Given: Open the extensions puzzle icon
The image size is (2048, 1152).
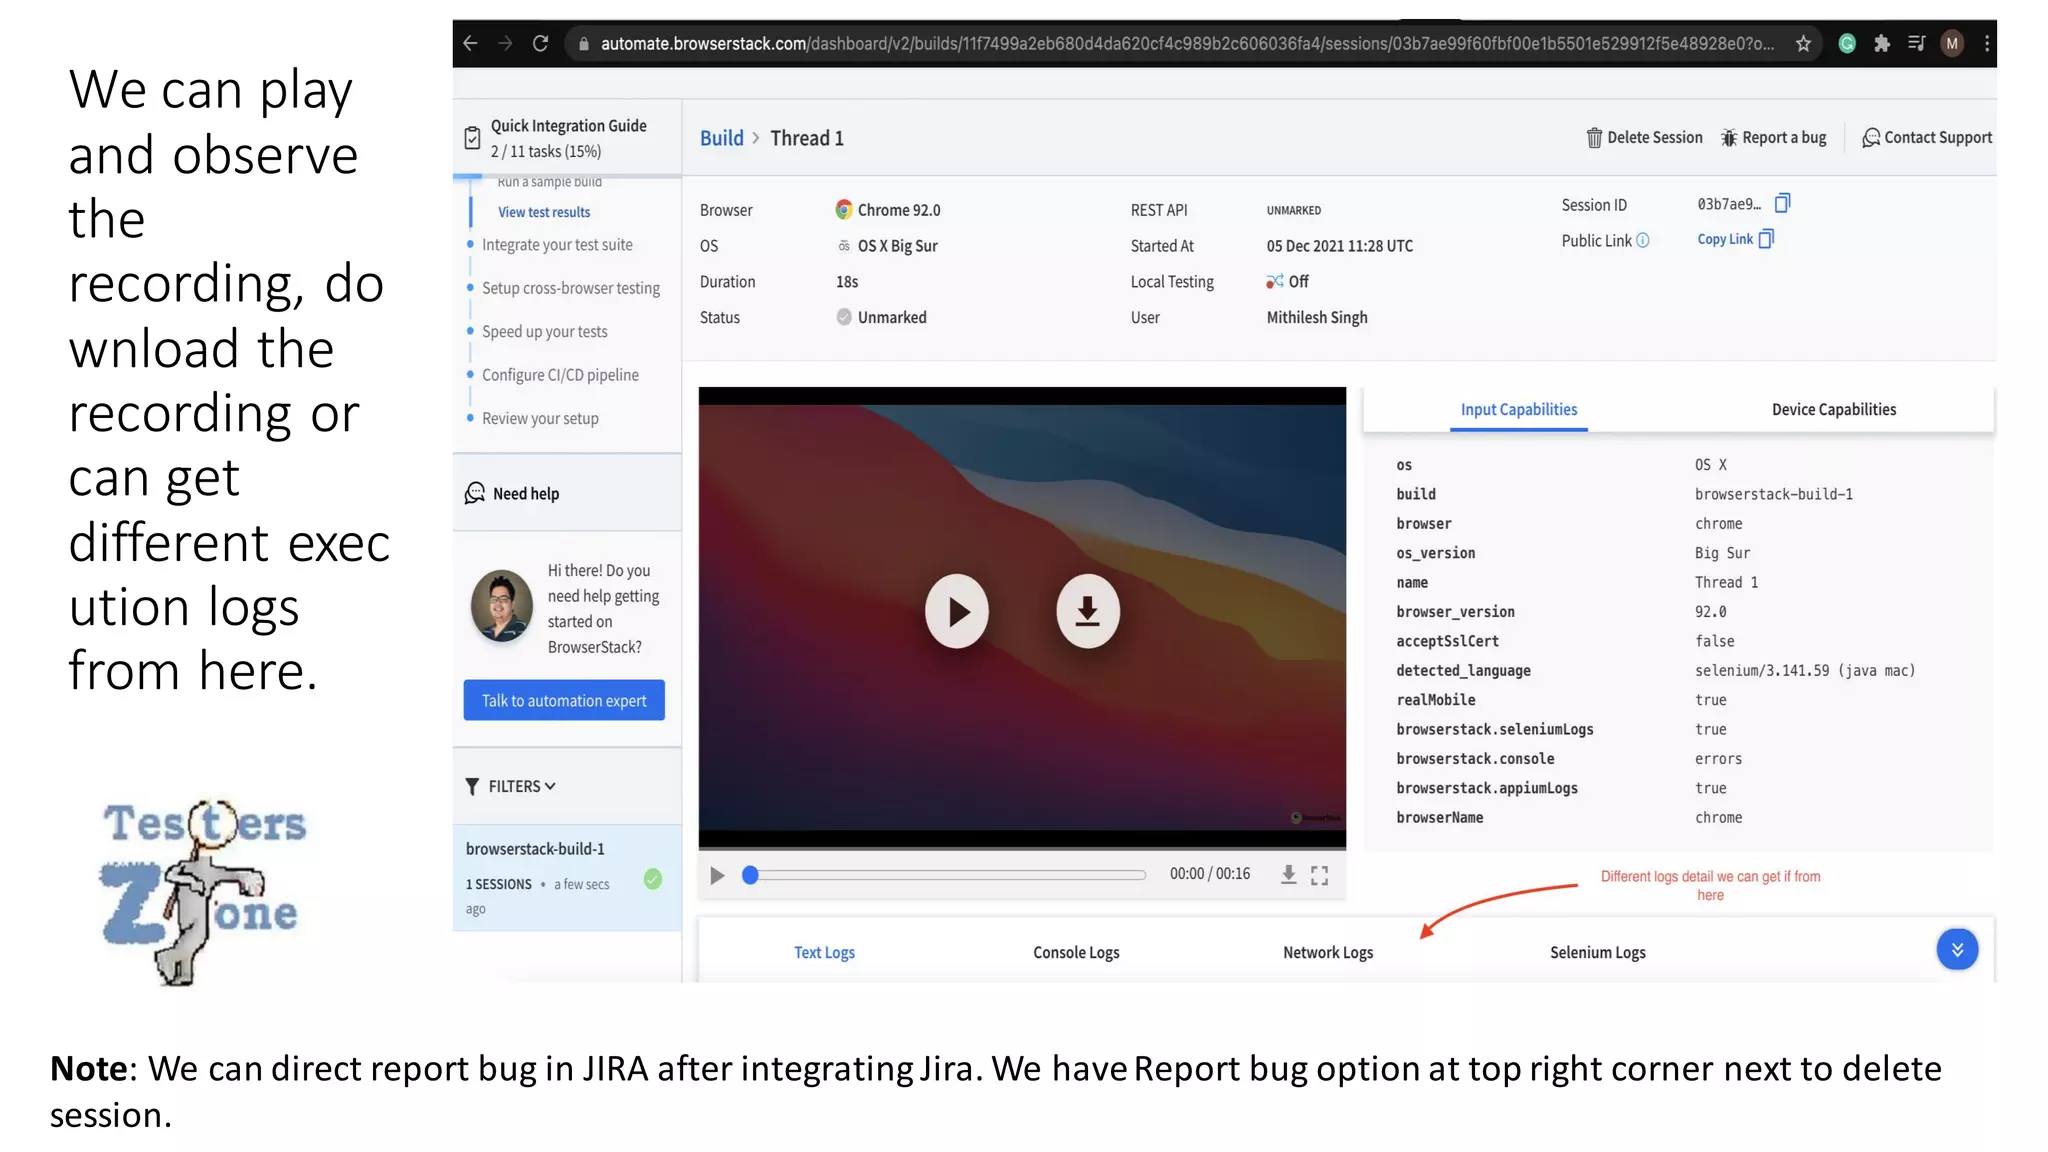Looking at the screenshot, I should point(1882,43).
